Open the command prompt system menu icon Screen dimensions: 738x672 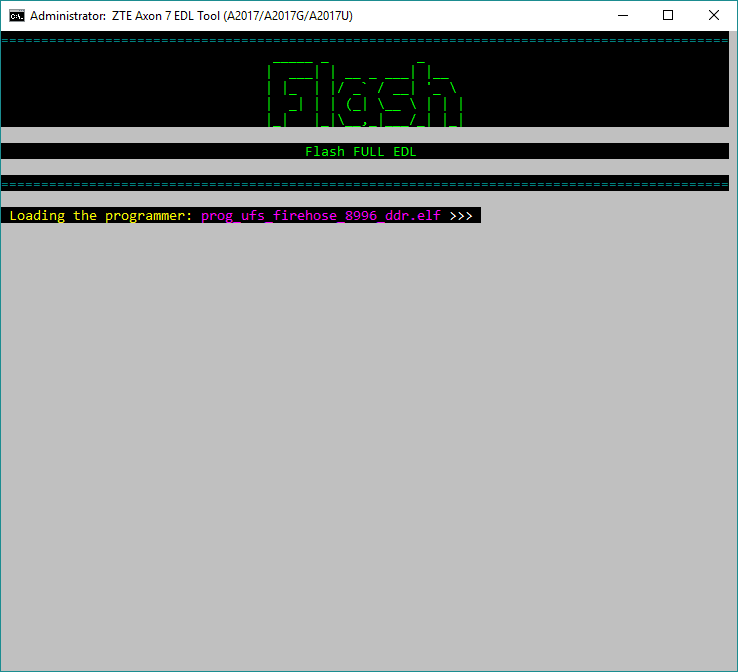tap(16, 16)
